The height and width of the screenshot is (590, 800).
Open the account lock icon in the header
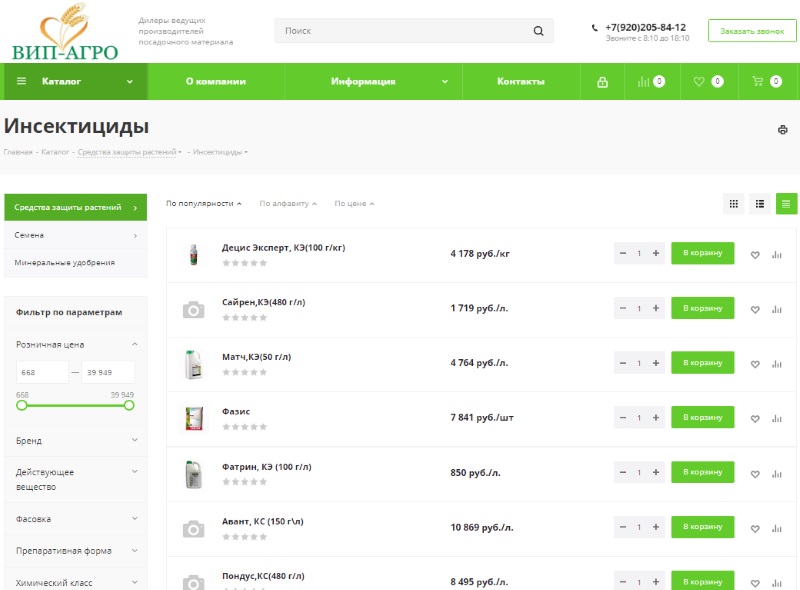602,82
